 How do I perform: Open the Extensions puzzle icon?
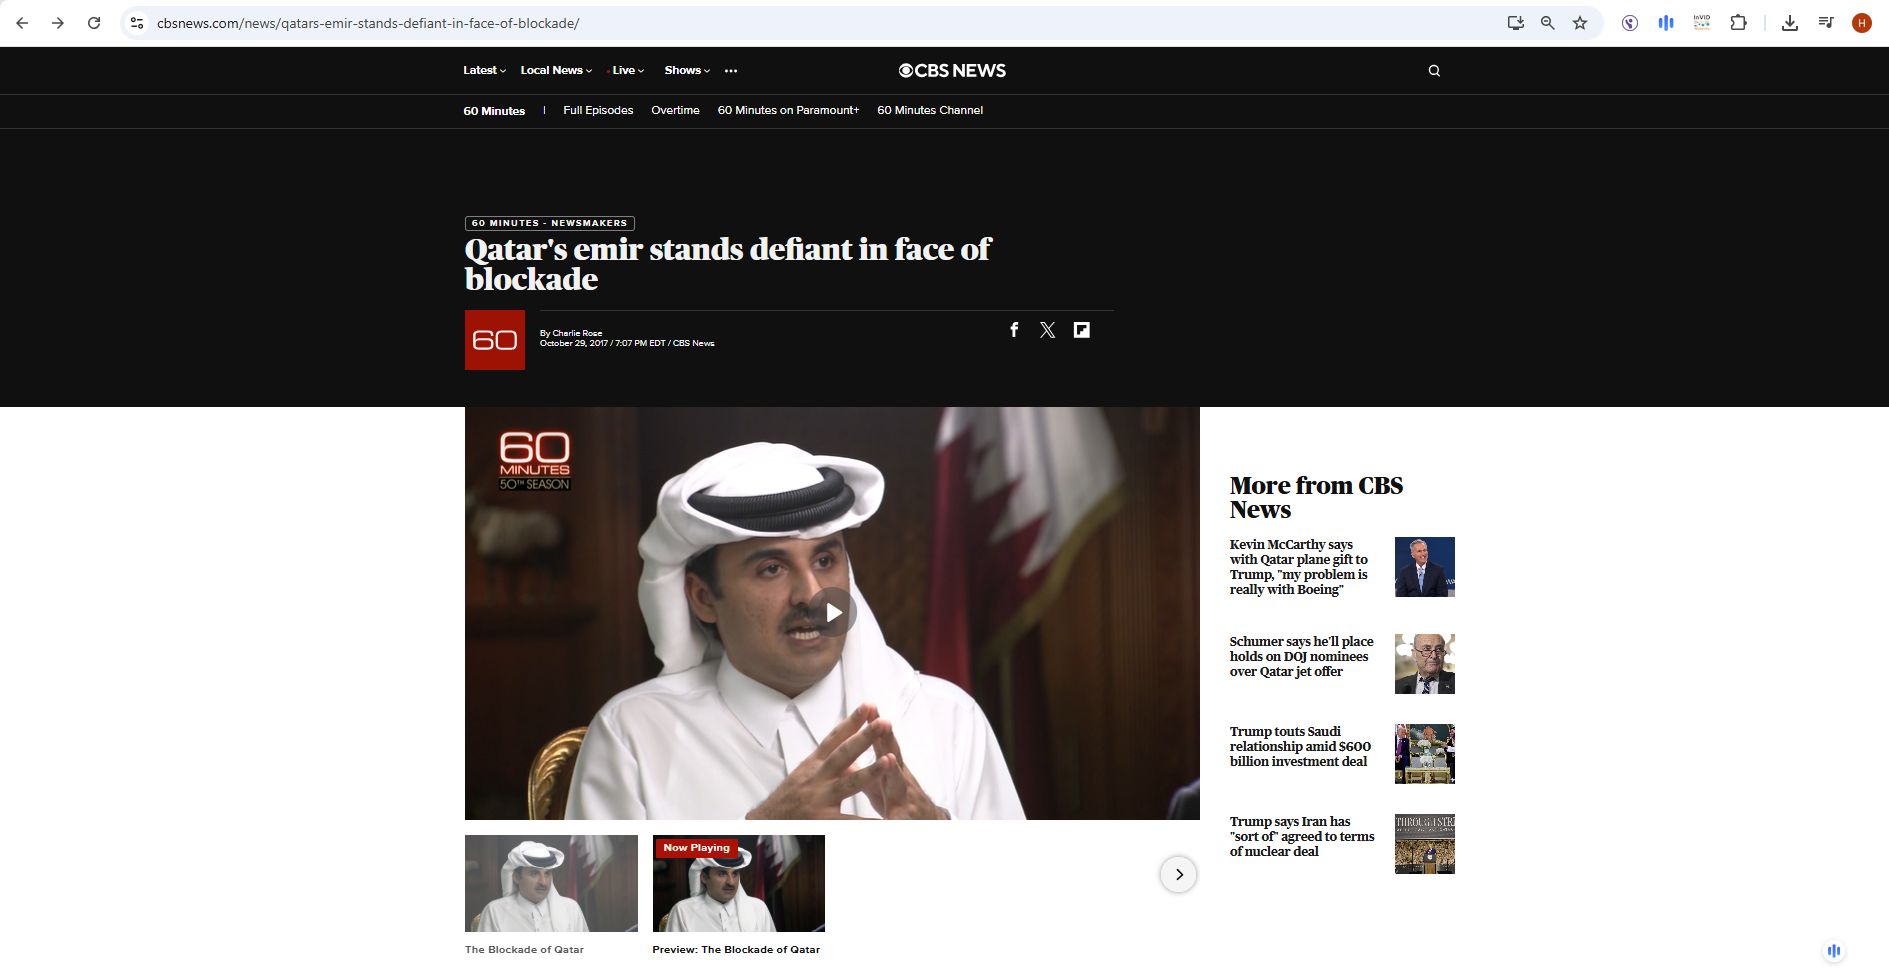[x=1739, y=23]
